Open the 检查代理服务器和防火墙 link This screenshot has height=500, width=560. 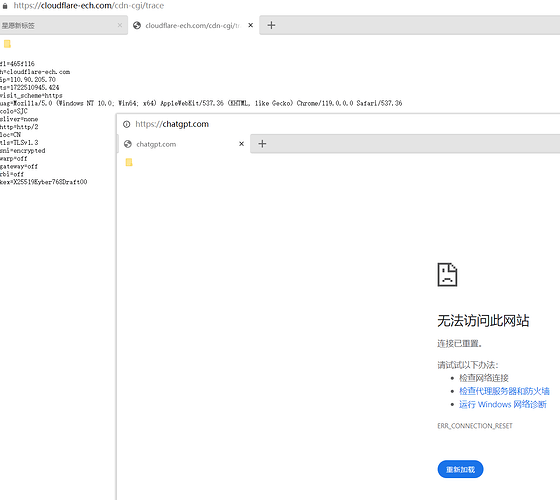click(504, 391)
